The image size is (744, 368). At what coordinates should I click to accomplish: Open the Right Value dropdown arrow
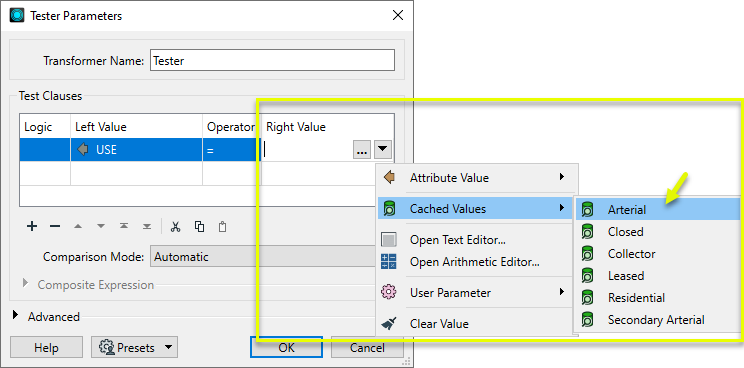pyautogui.click(x=383, y=151)
